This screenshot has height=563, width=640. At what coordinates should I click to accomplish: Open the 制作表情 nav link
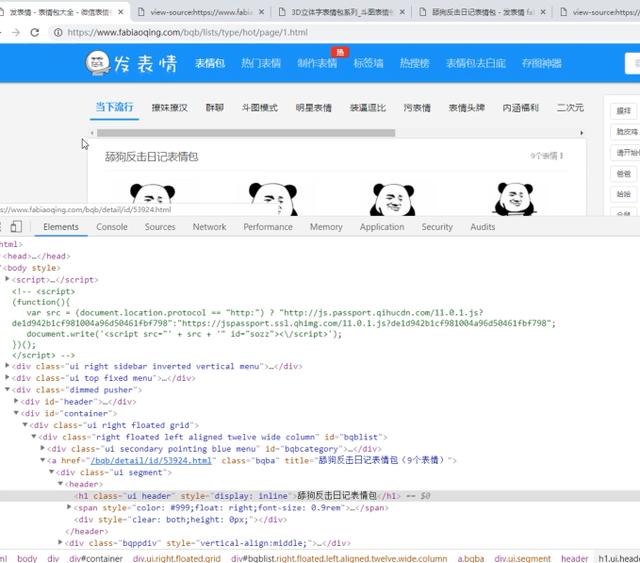[317, 63]
